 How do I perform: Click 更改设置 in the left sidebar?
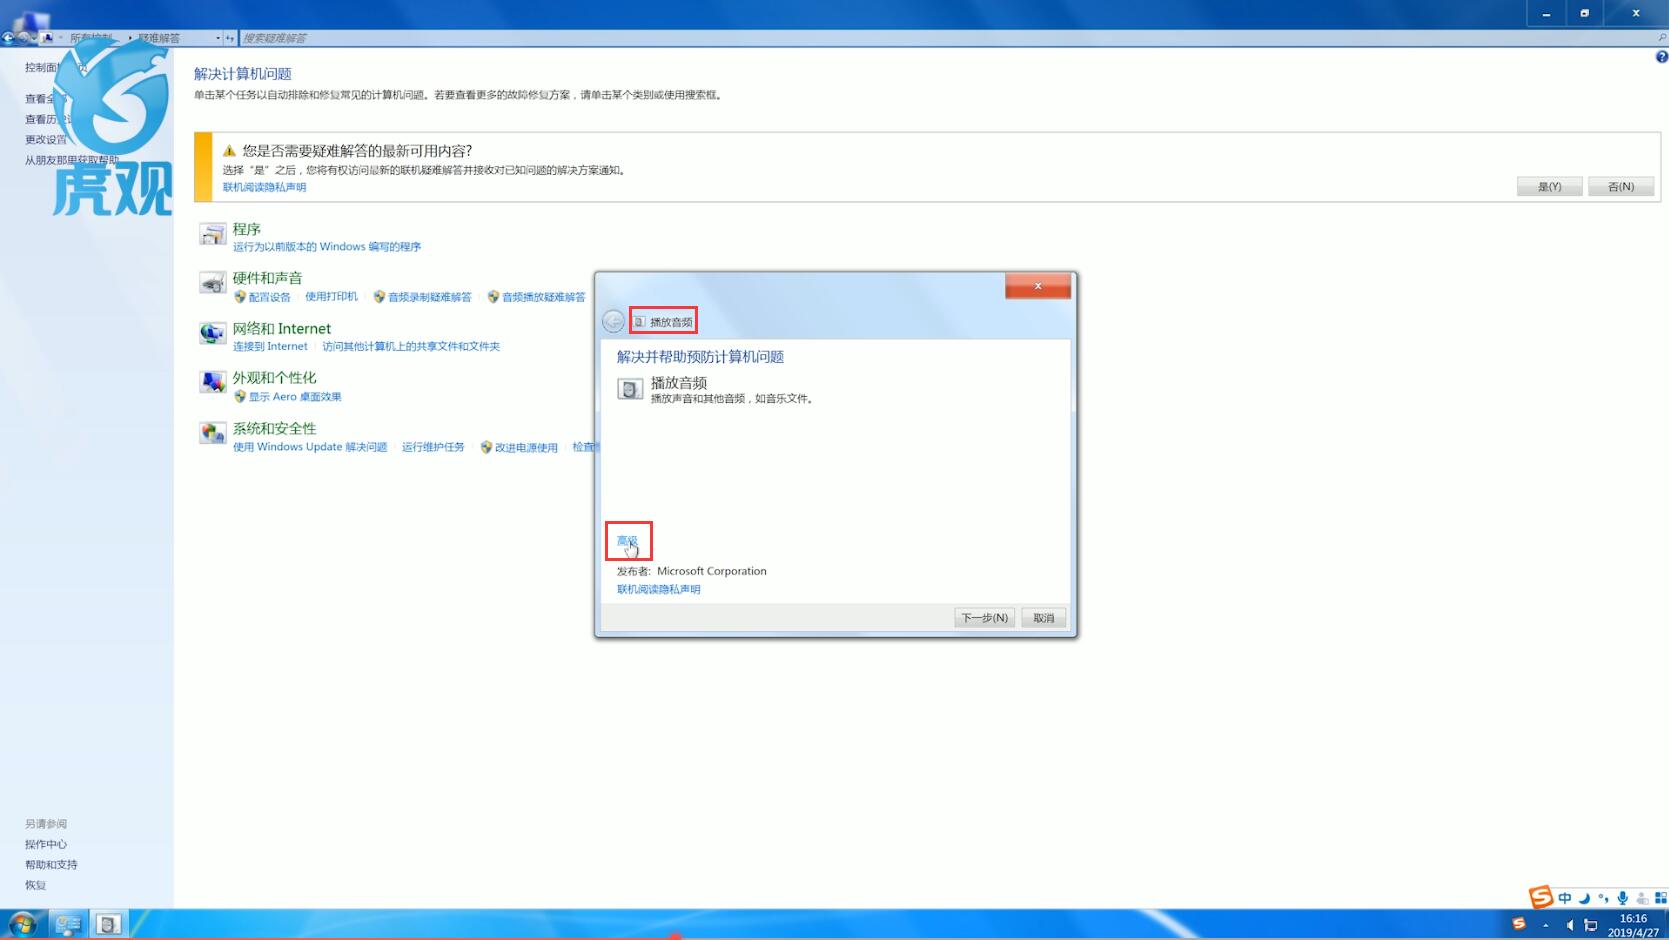pos(46,140)
